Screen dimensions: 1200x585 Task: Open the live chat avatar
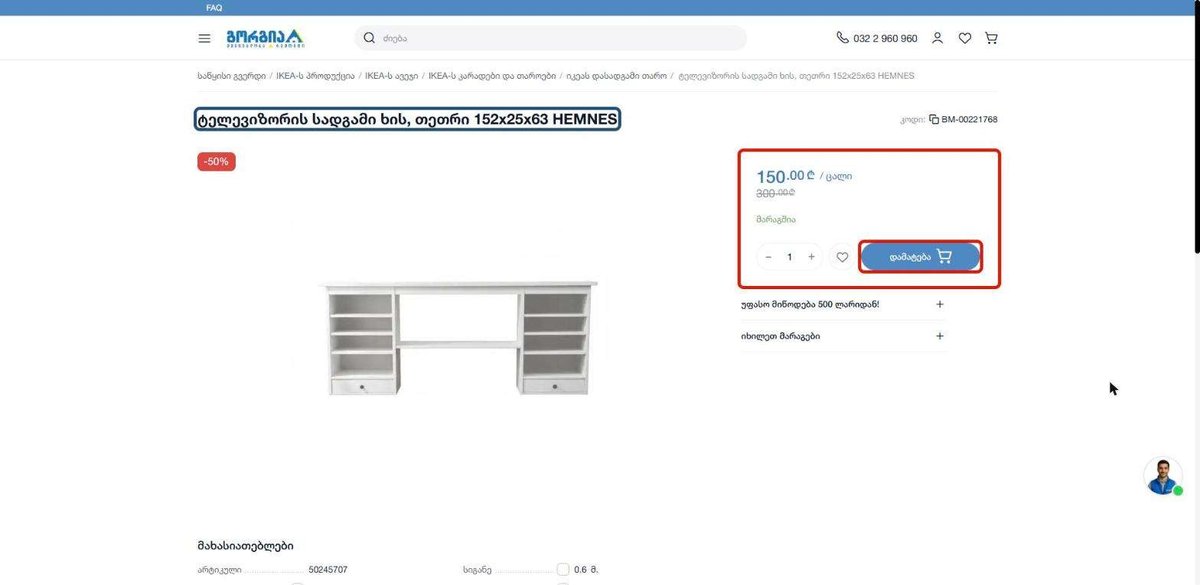(1163, 477)
